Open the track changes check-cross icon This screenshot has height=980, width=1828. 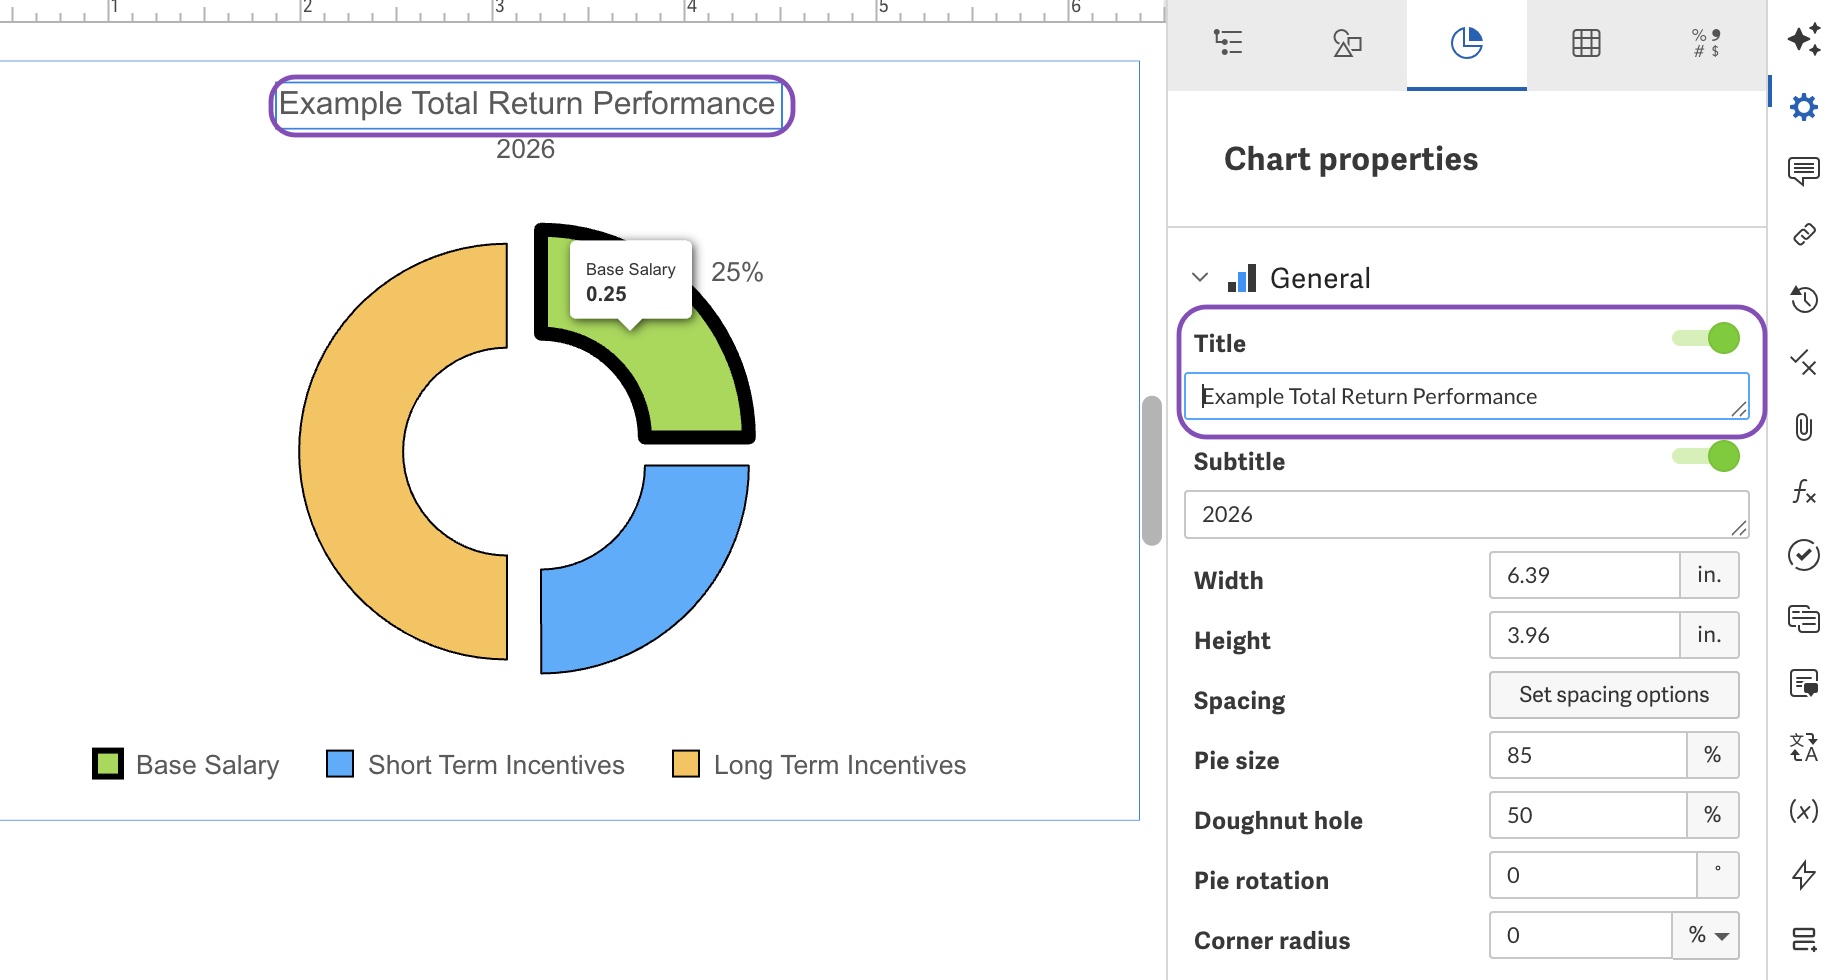(1804, 362)
